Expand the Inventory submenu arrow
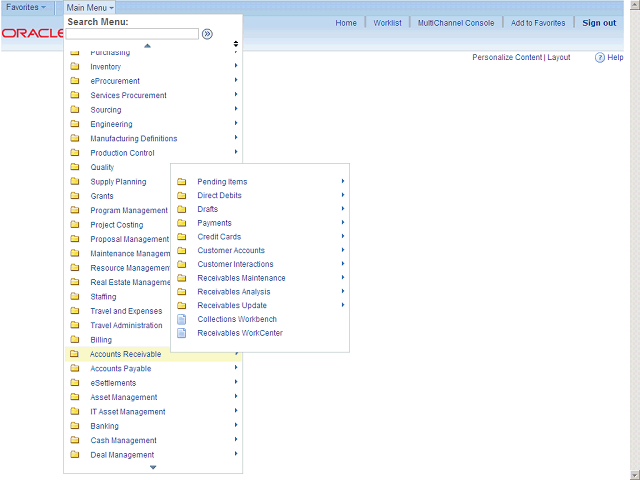The width and height of the screenshot is (640, 480). point(236,67)
